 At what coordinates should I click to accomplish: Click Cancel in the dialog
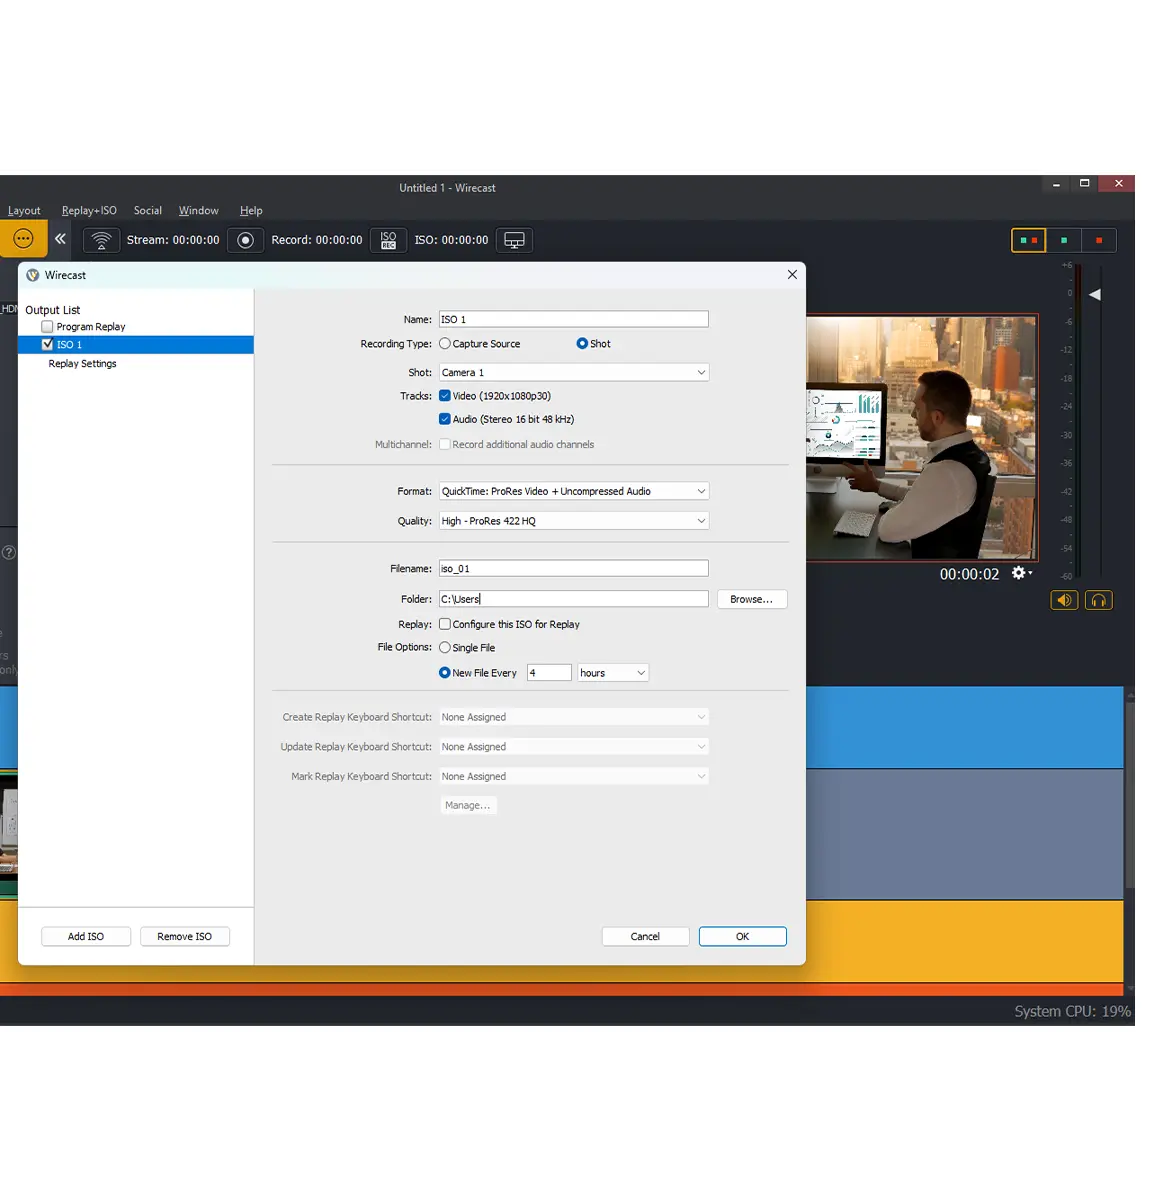(x=645, y=937)
